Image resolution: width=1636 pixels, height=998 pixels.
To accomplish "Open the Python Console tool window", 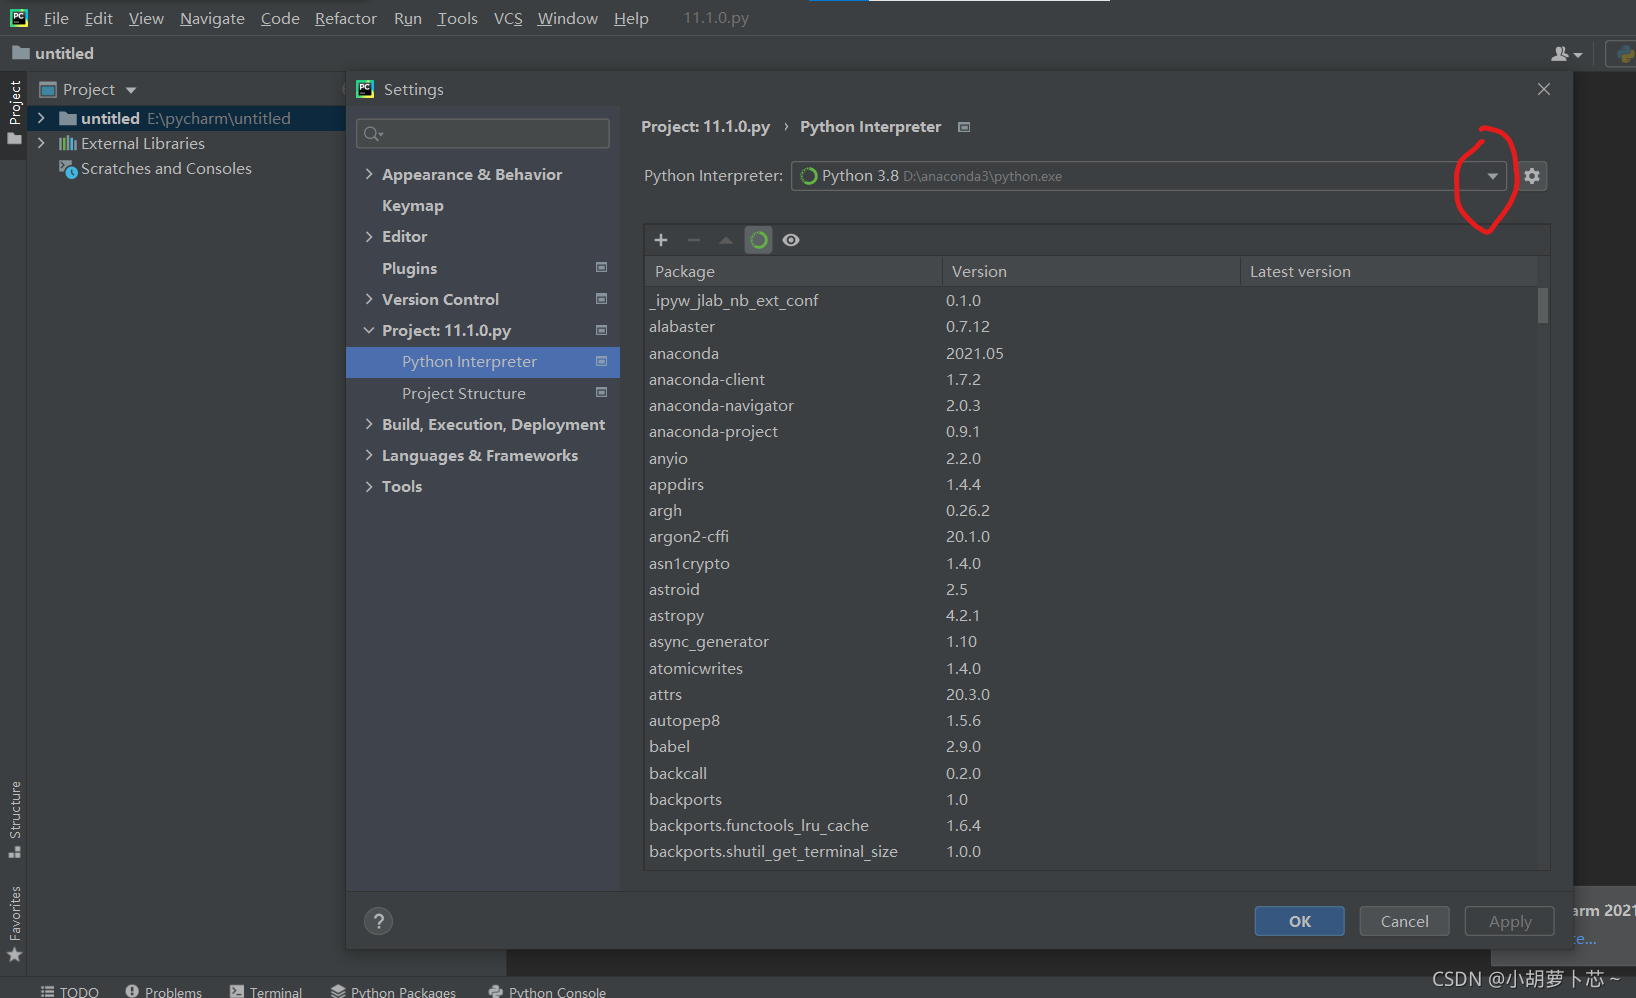I will 548,991.
